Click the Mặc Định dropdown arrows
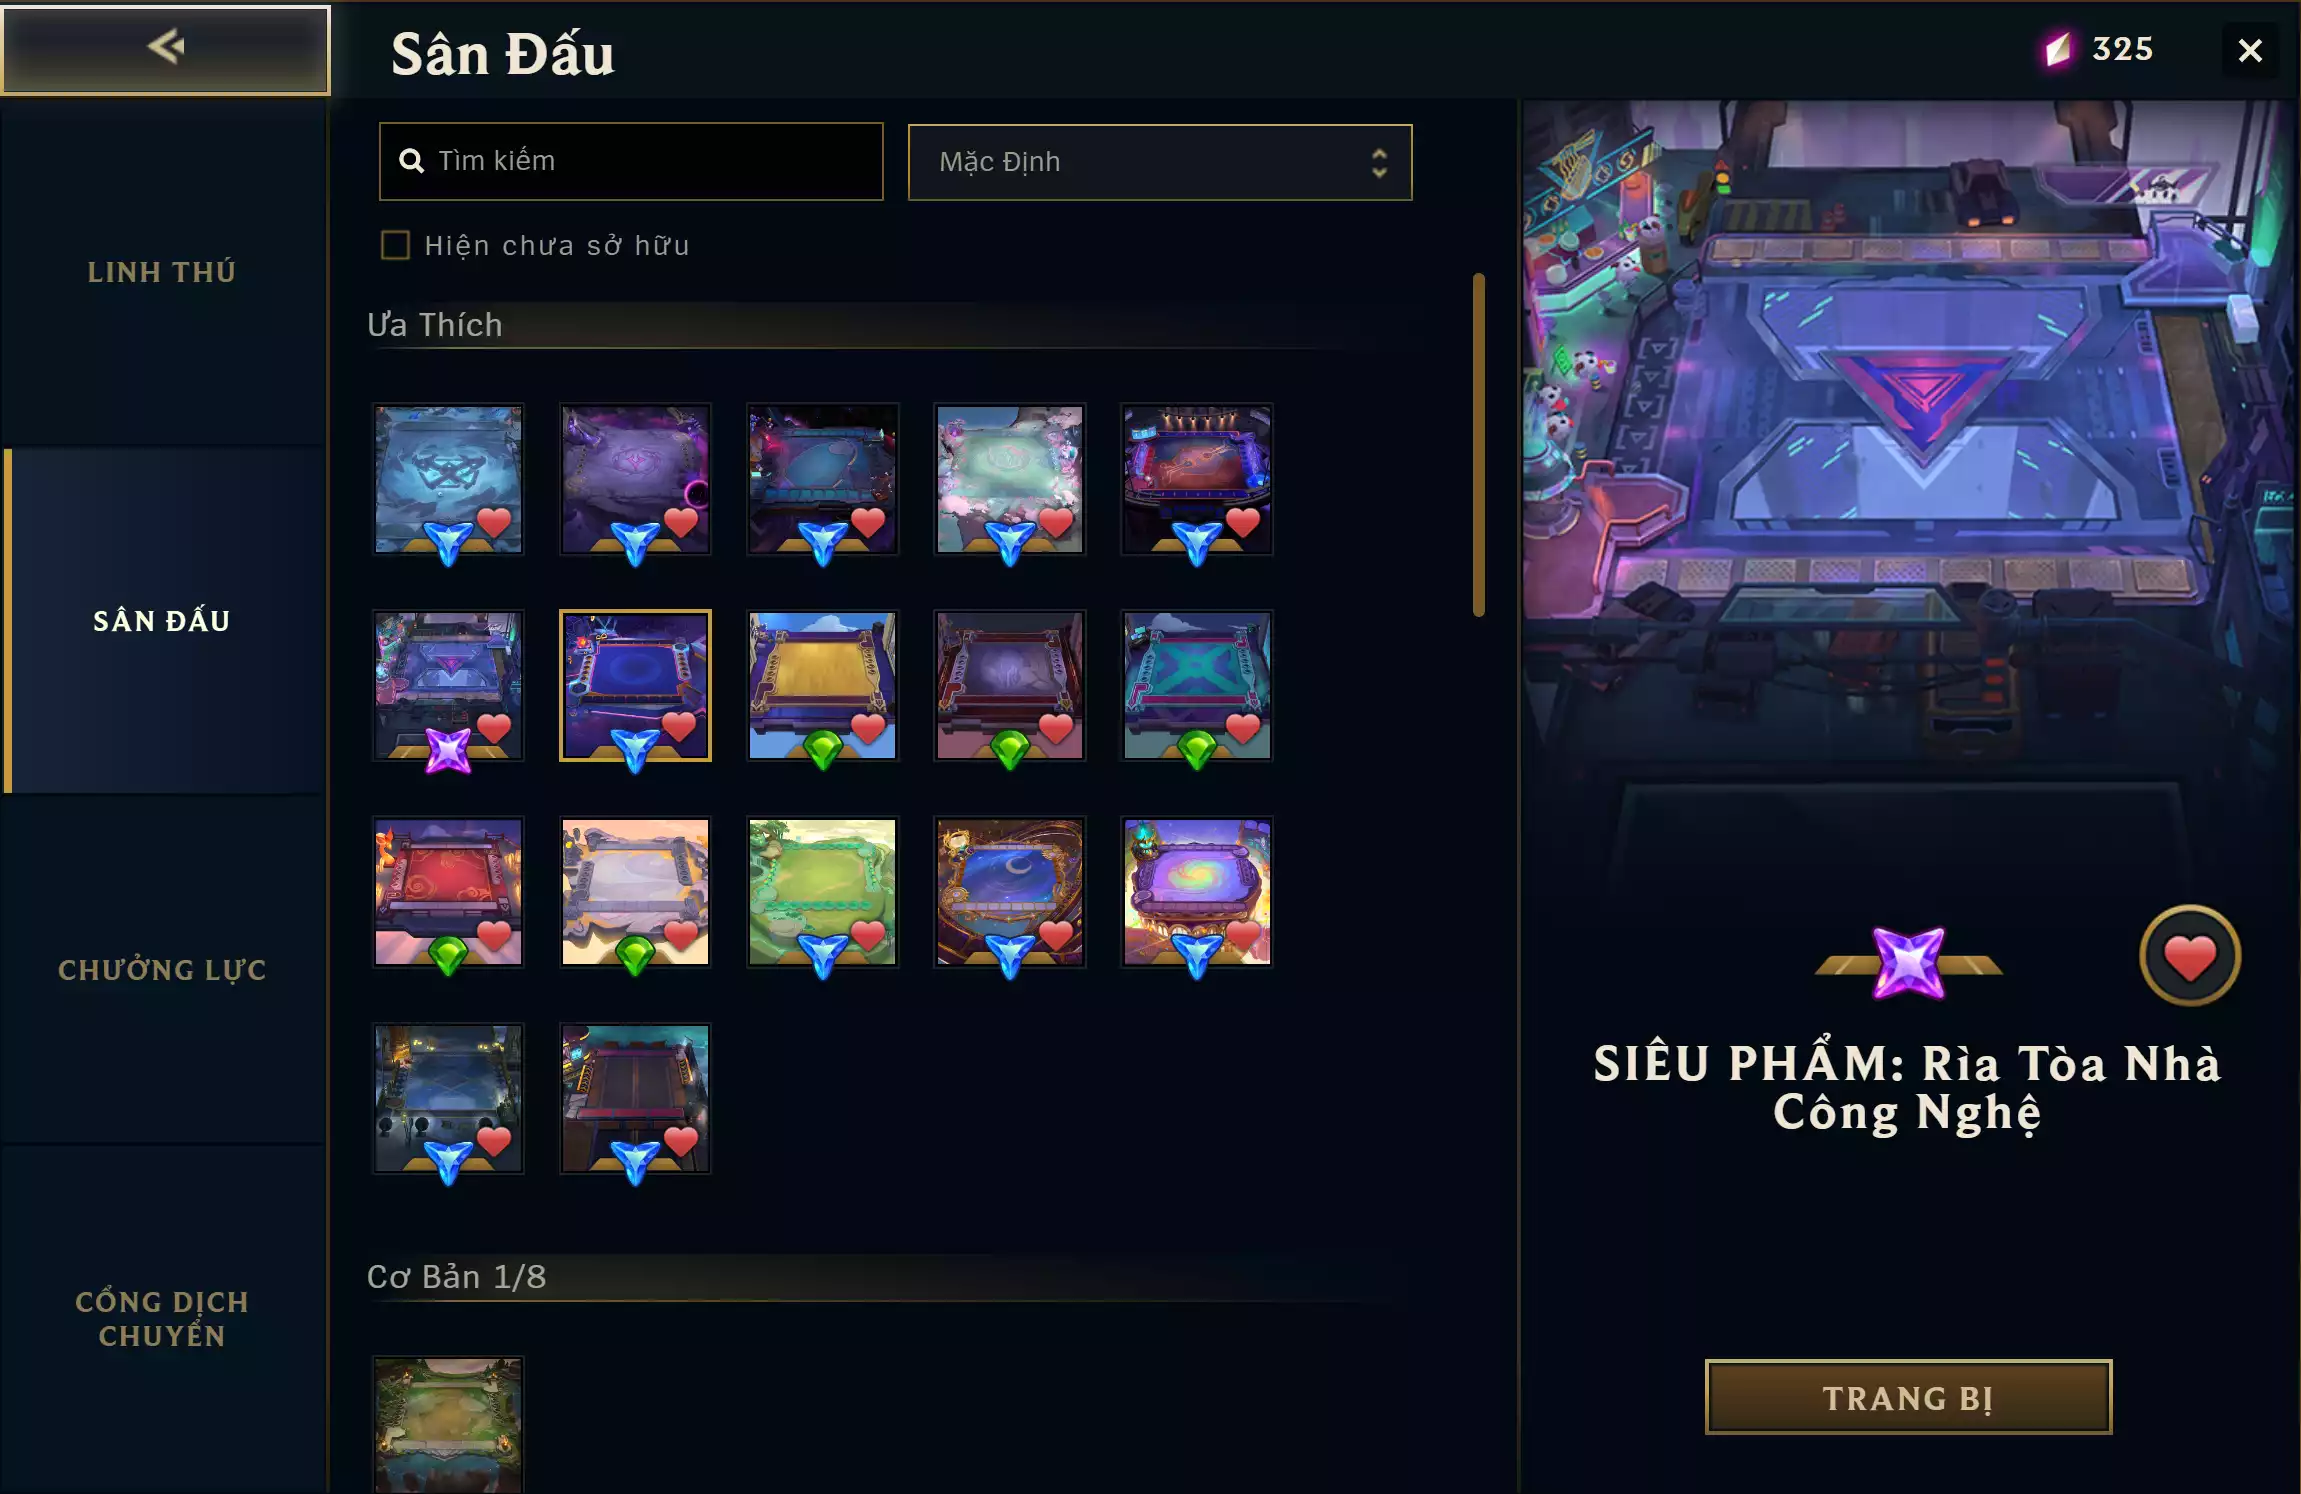 pyautogui.click(x=1379, y=163)
